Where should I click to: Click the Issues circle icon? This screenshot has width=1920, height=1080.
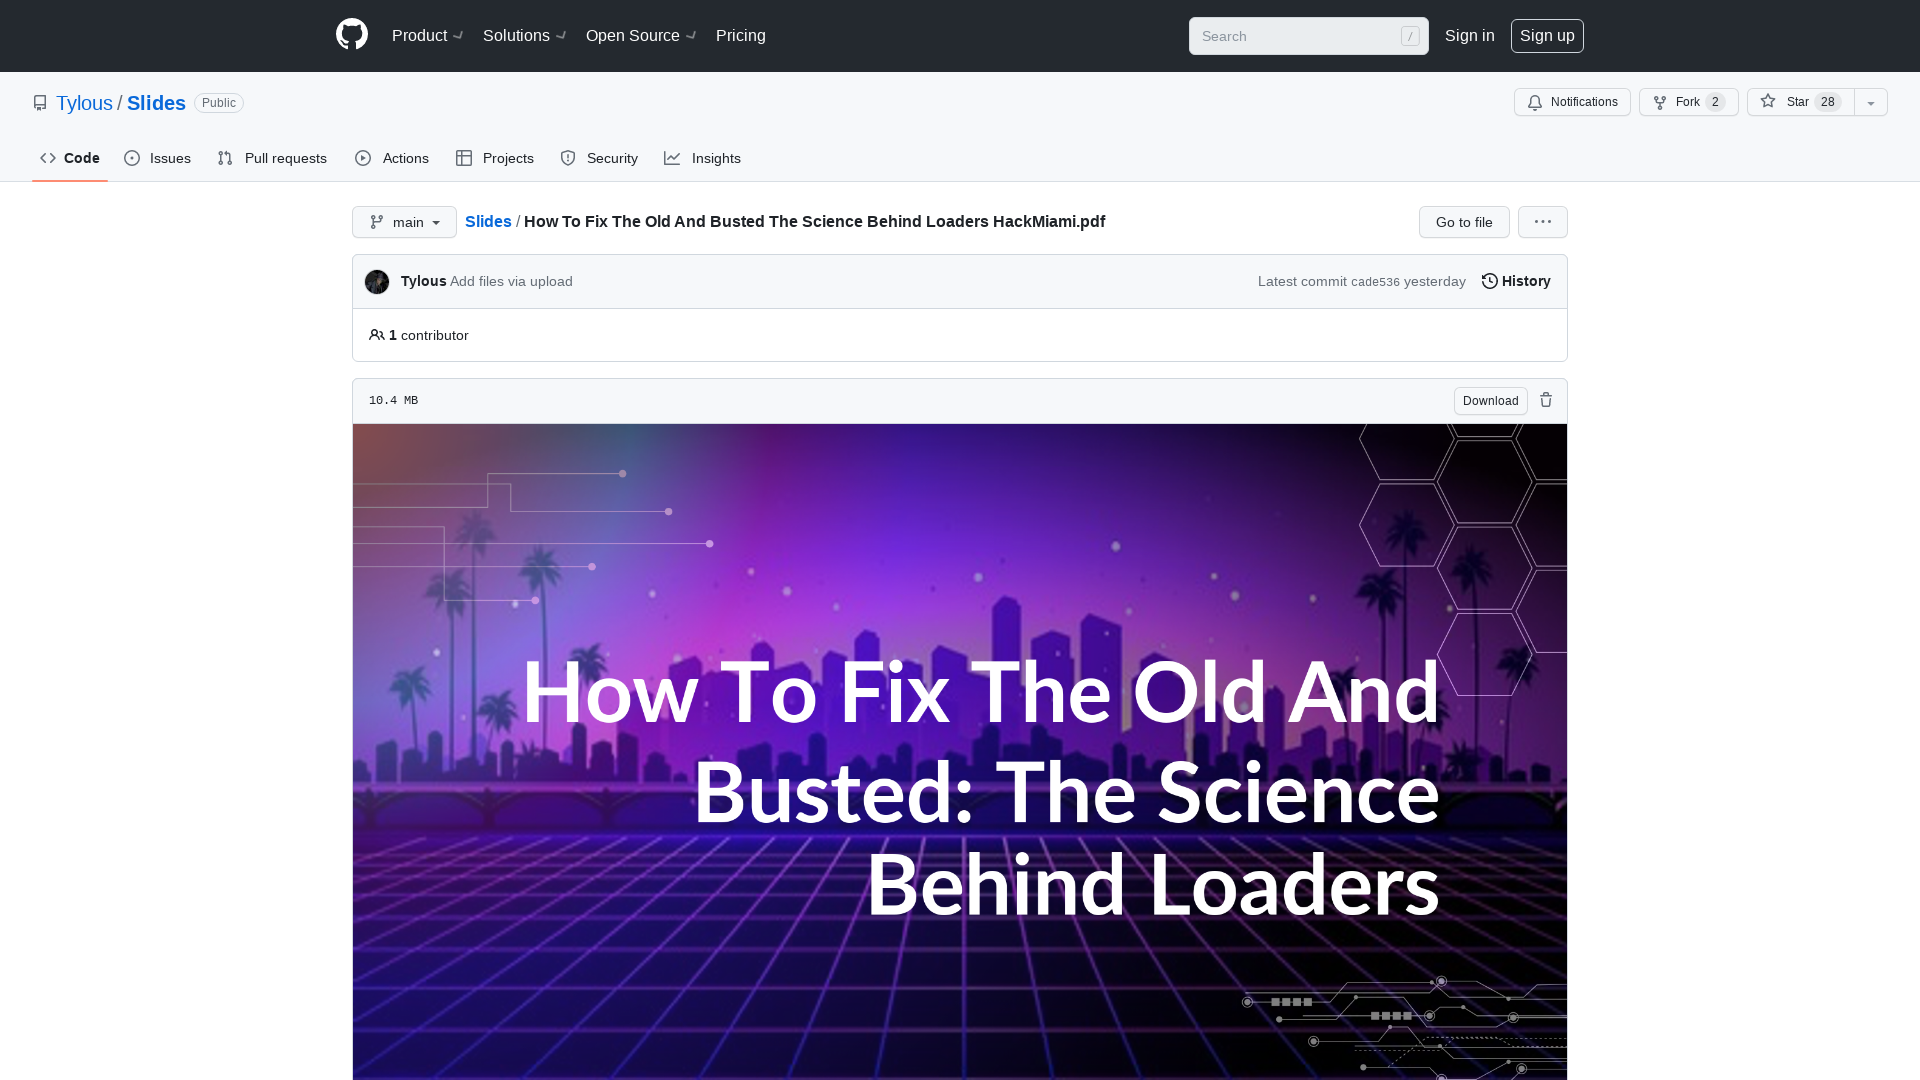pyautogui.click(x=132, y=158)
